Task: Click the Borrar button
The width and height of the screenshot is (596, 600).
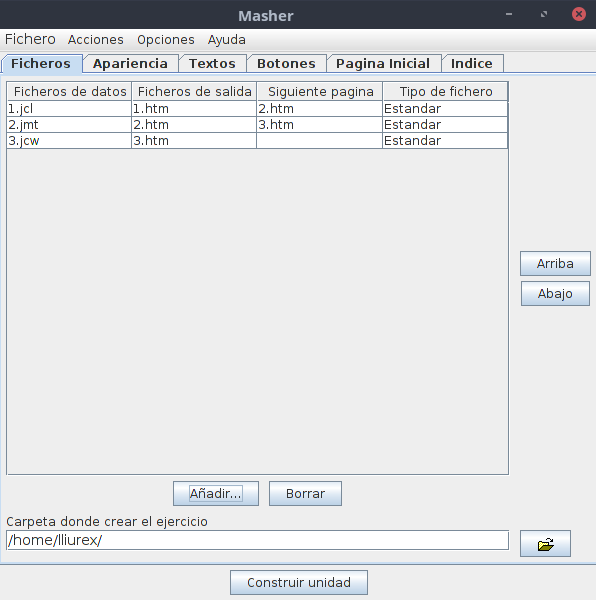Action: coord(305,494)
